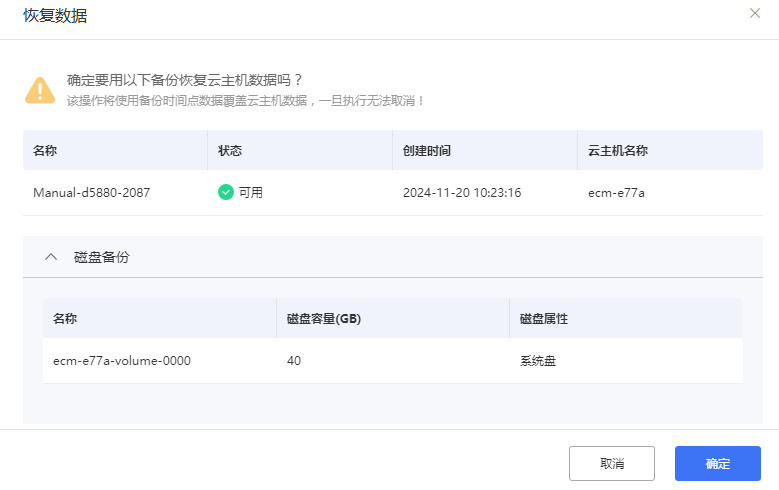This screenshot has width=779, height=490.
Task: Click the yellow warning triangle icon
Action: [40, 89]
